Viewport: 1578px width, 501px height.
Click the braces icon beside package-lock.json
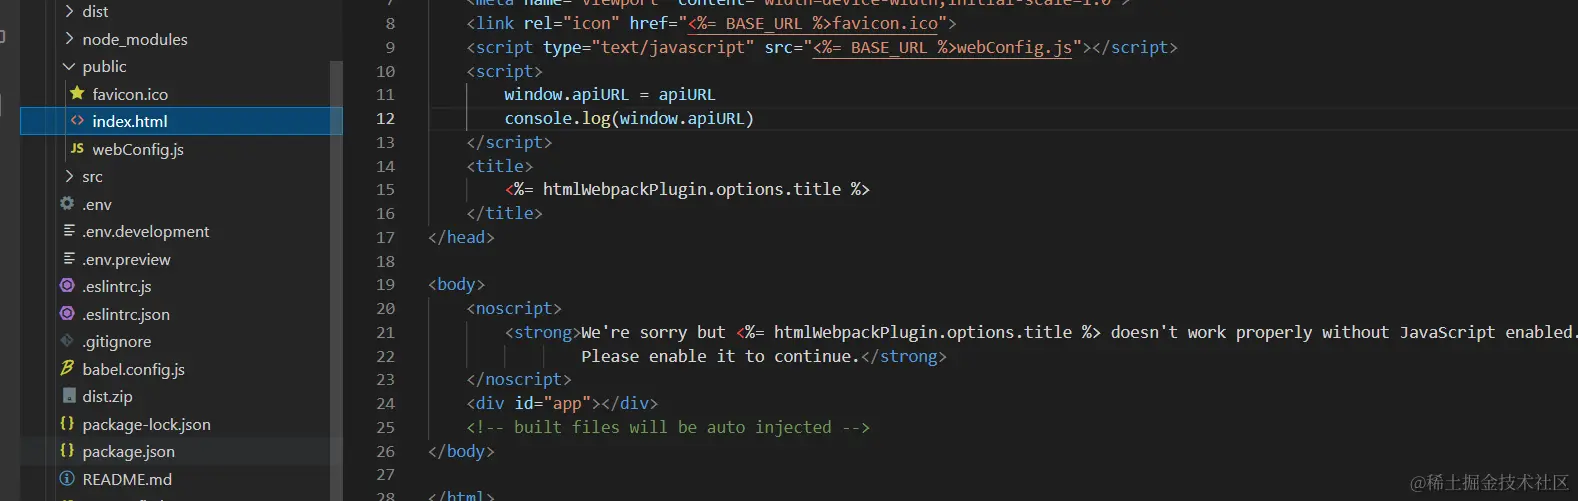pos(67,424)
